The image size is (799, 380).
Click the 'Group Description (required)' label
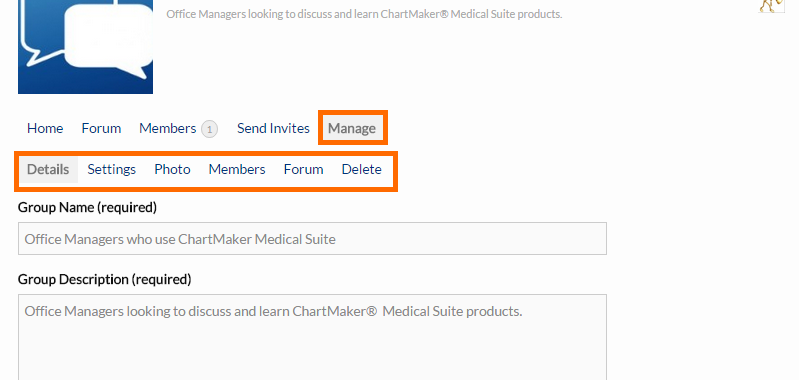point(104,280)
